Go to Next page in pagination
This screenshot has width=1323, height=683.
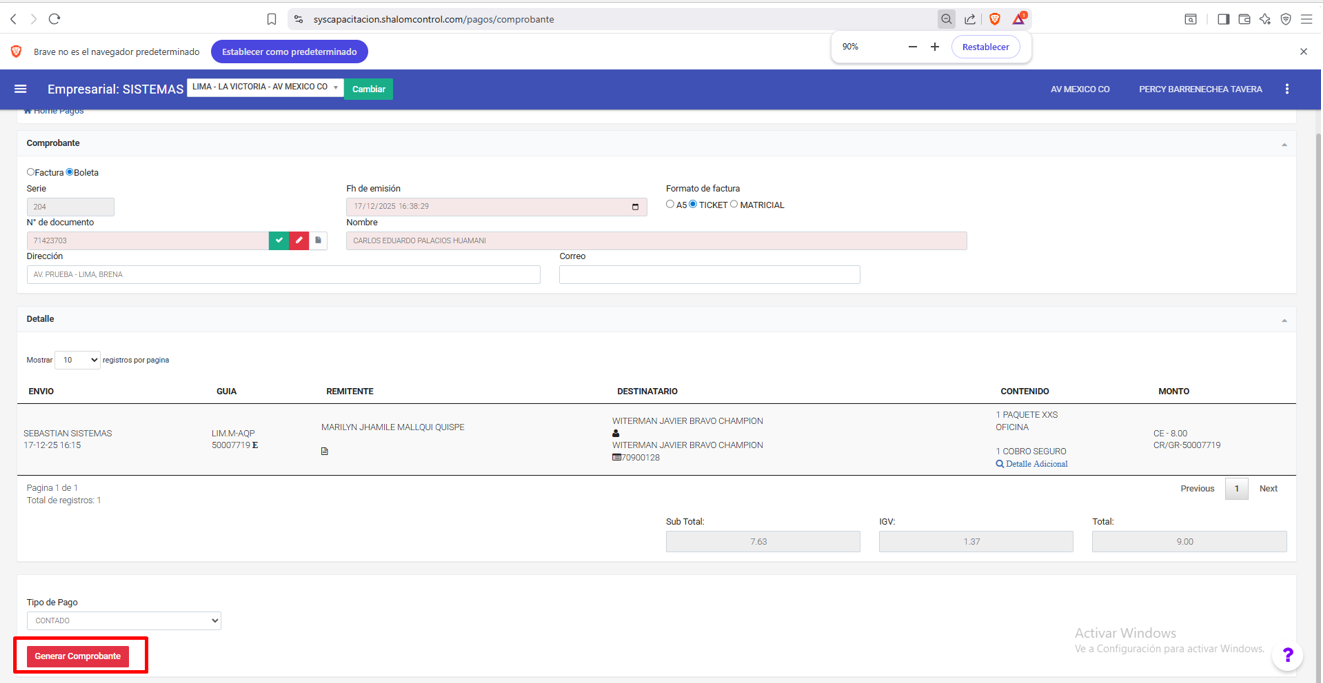(1268, 489)
